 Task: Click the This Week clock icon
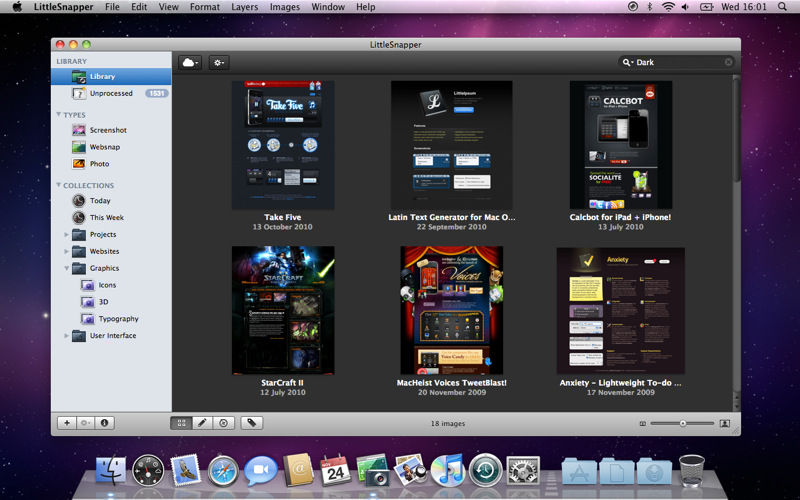click(79, 217)
